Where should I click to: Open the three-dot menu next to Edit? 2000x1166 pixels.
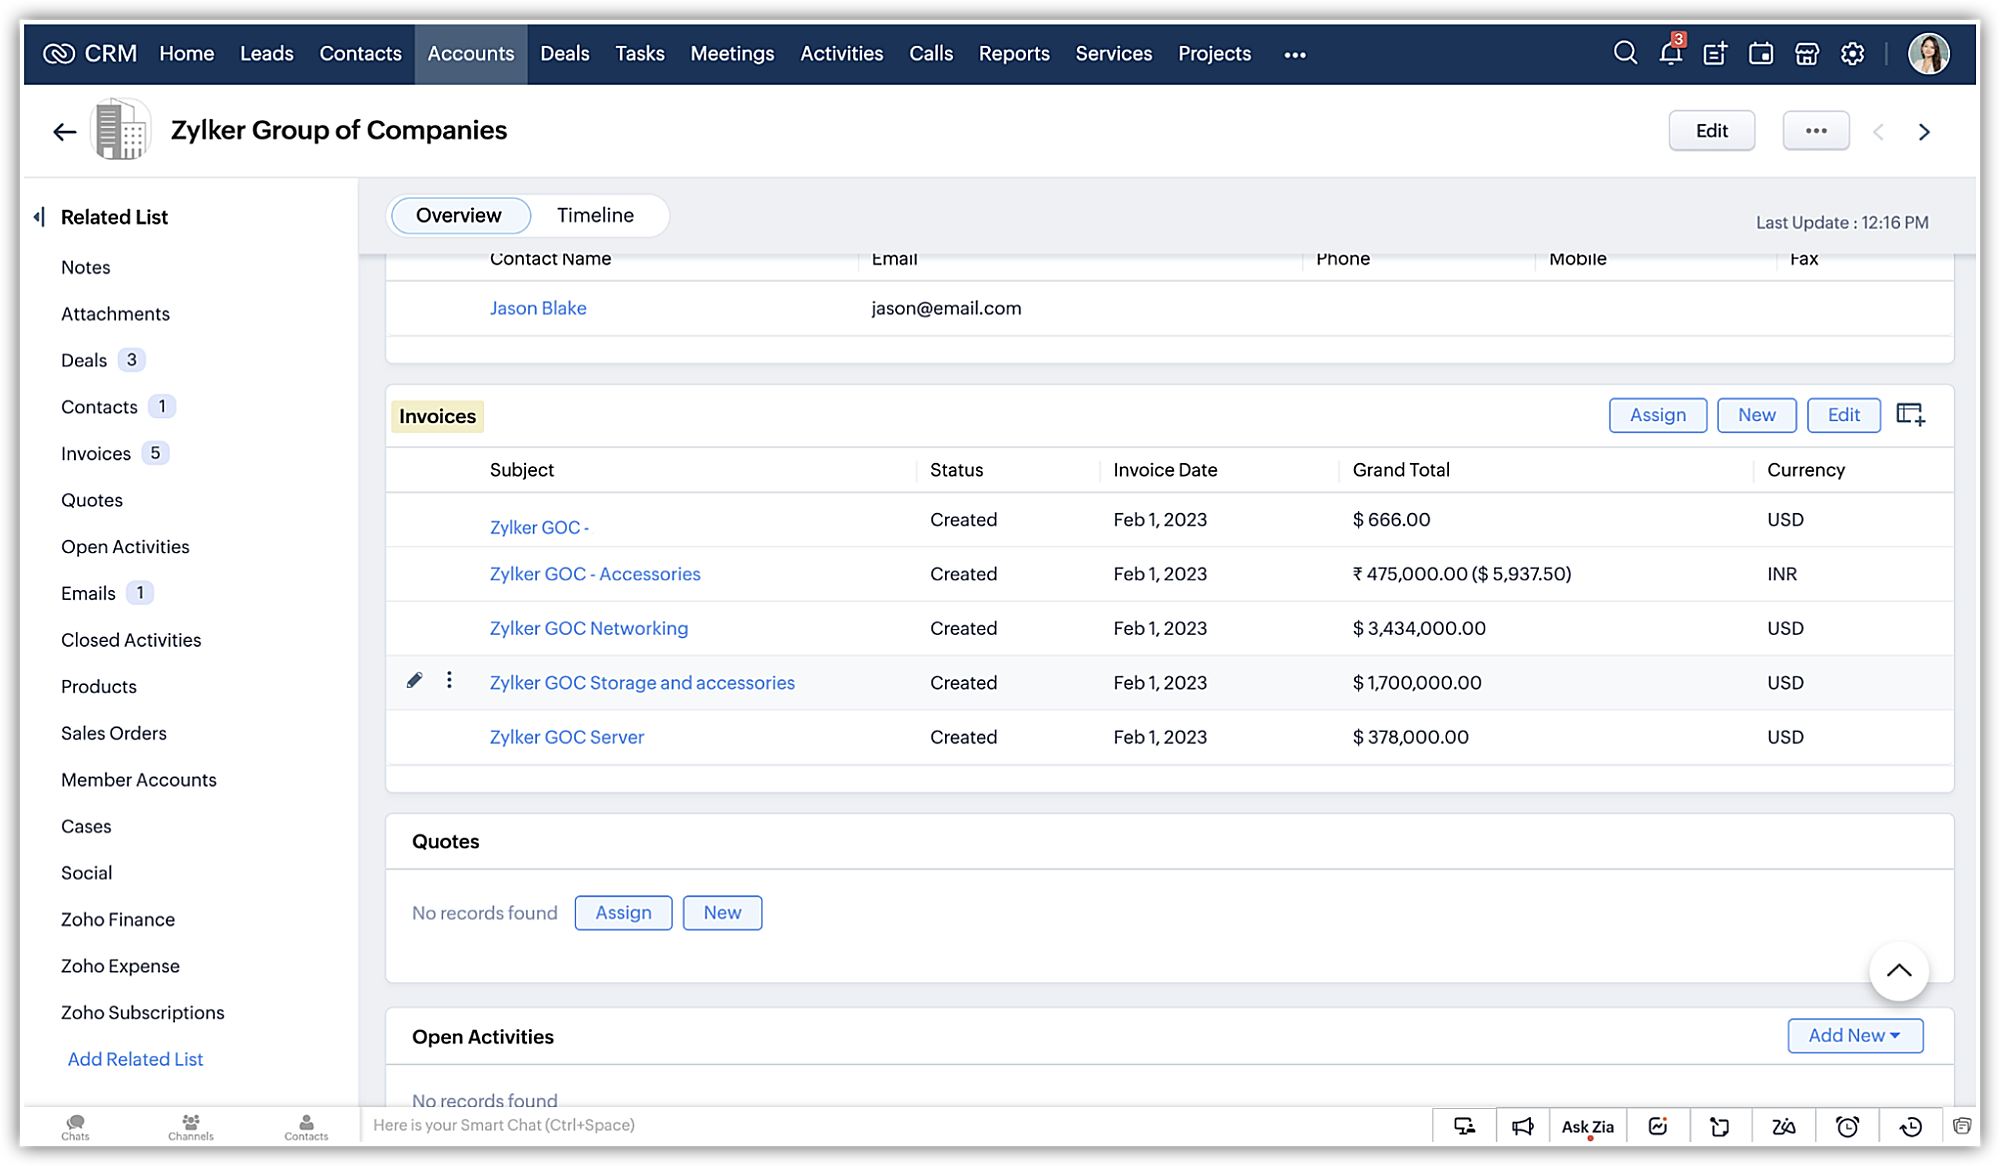(x=1816, y=131)
